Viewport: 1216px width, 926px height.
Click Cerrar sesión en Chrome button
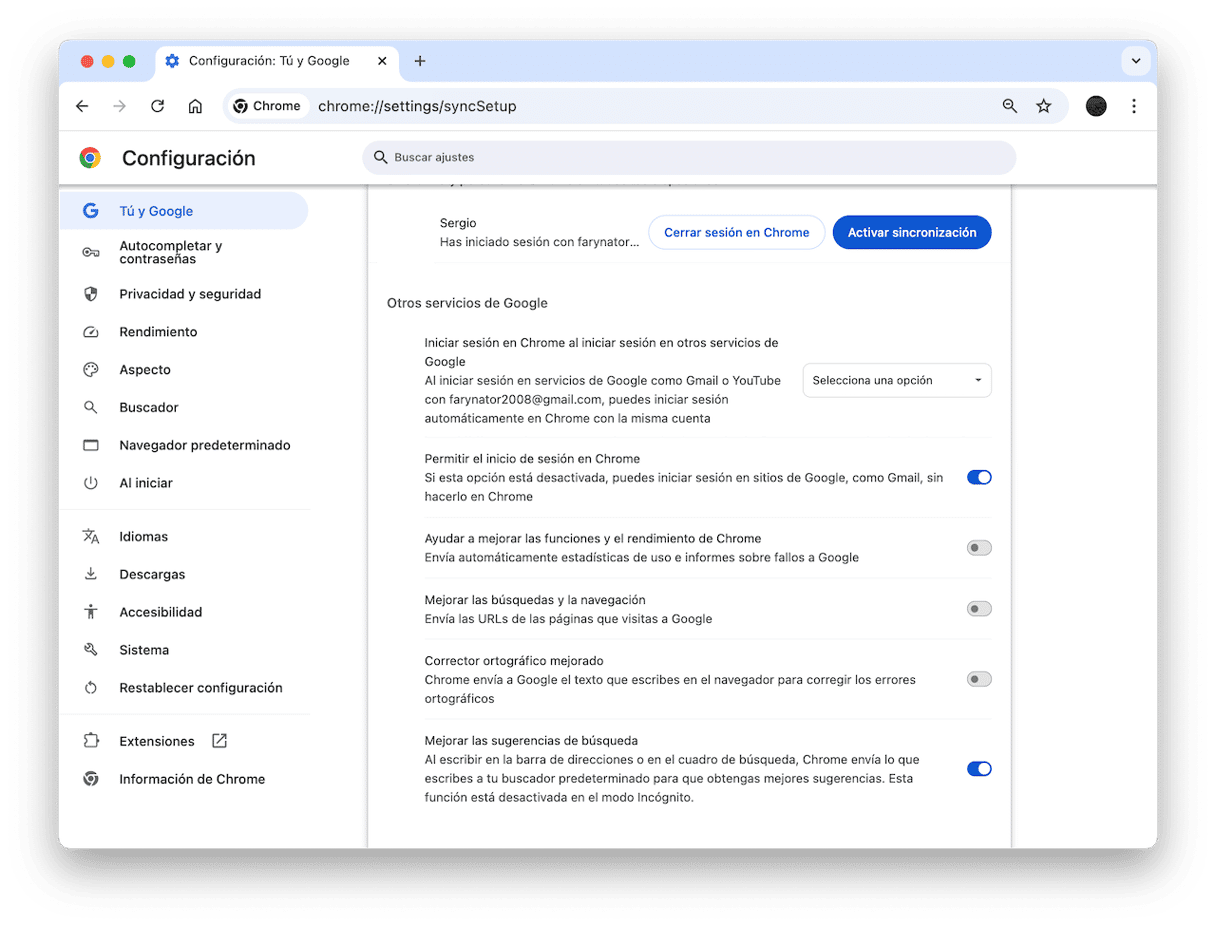[736, 232]
